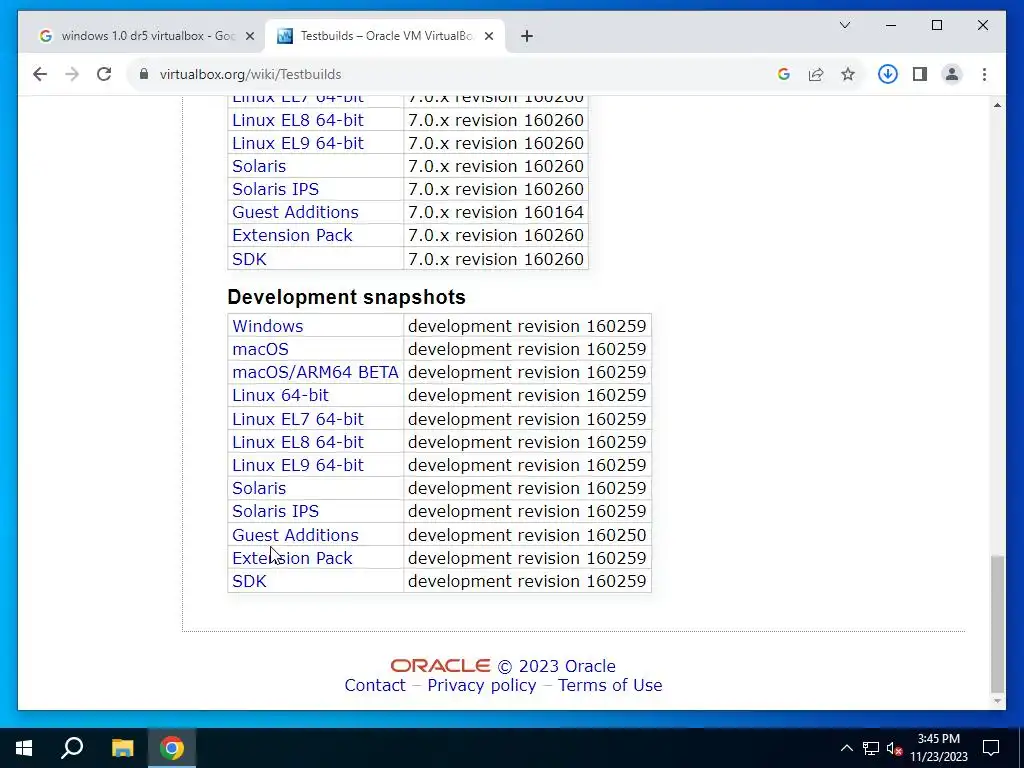Close the 'windows 1.0 dr5 virtualbox' tab
Viewport: 1024px width, 768px height.
[249, 37]
